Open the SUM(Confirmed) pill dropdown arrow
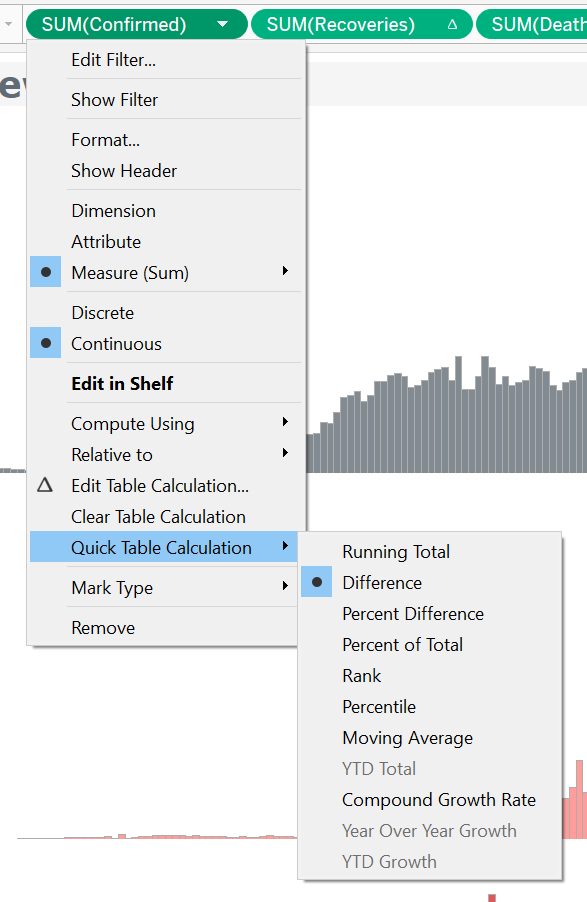This screenshot has width=587, height=902. pos(223,24)
